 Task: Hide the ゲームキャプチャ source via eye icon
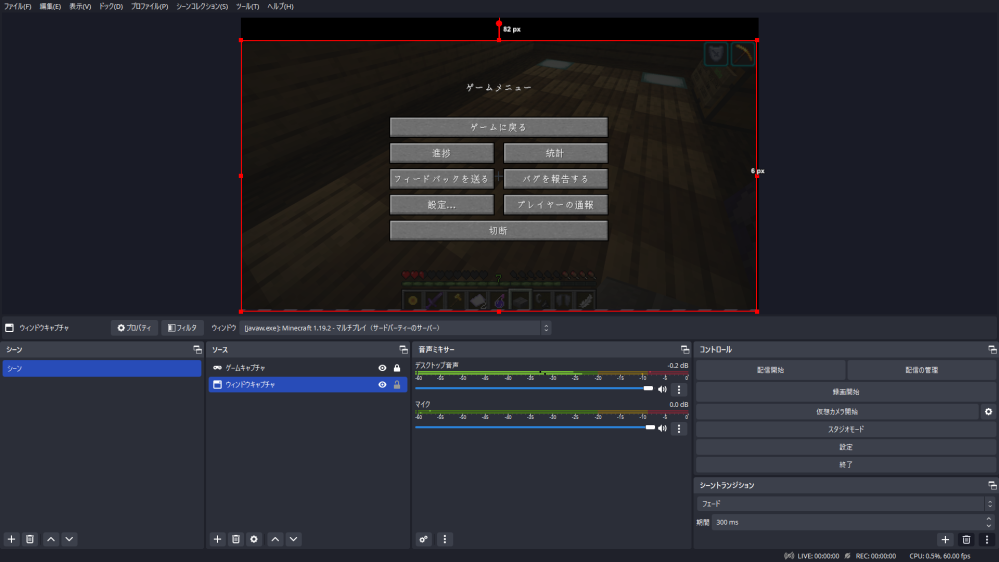pyautogui.click(x=382, y=368)
